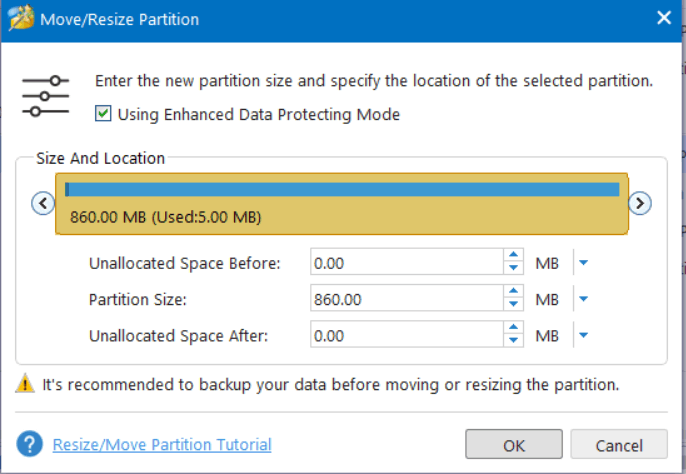The image size is (686, 474).
Task: Click the MiniTool app icon in title bar
Action: (21, 18)
